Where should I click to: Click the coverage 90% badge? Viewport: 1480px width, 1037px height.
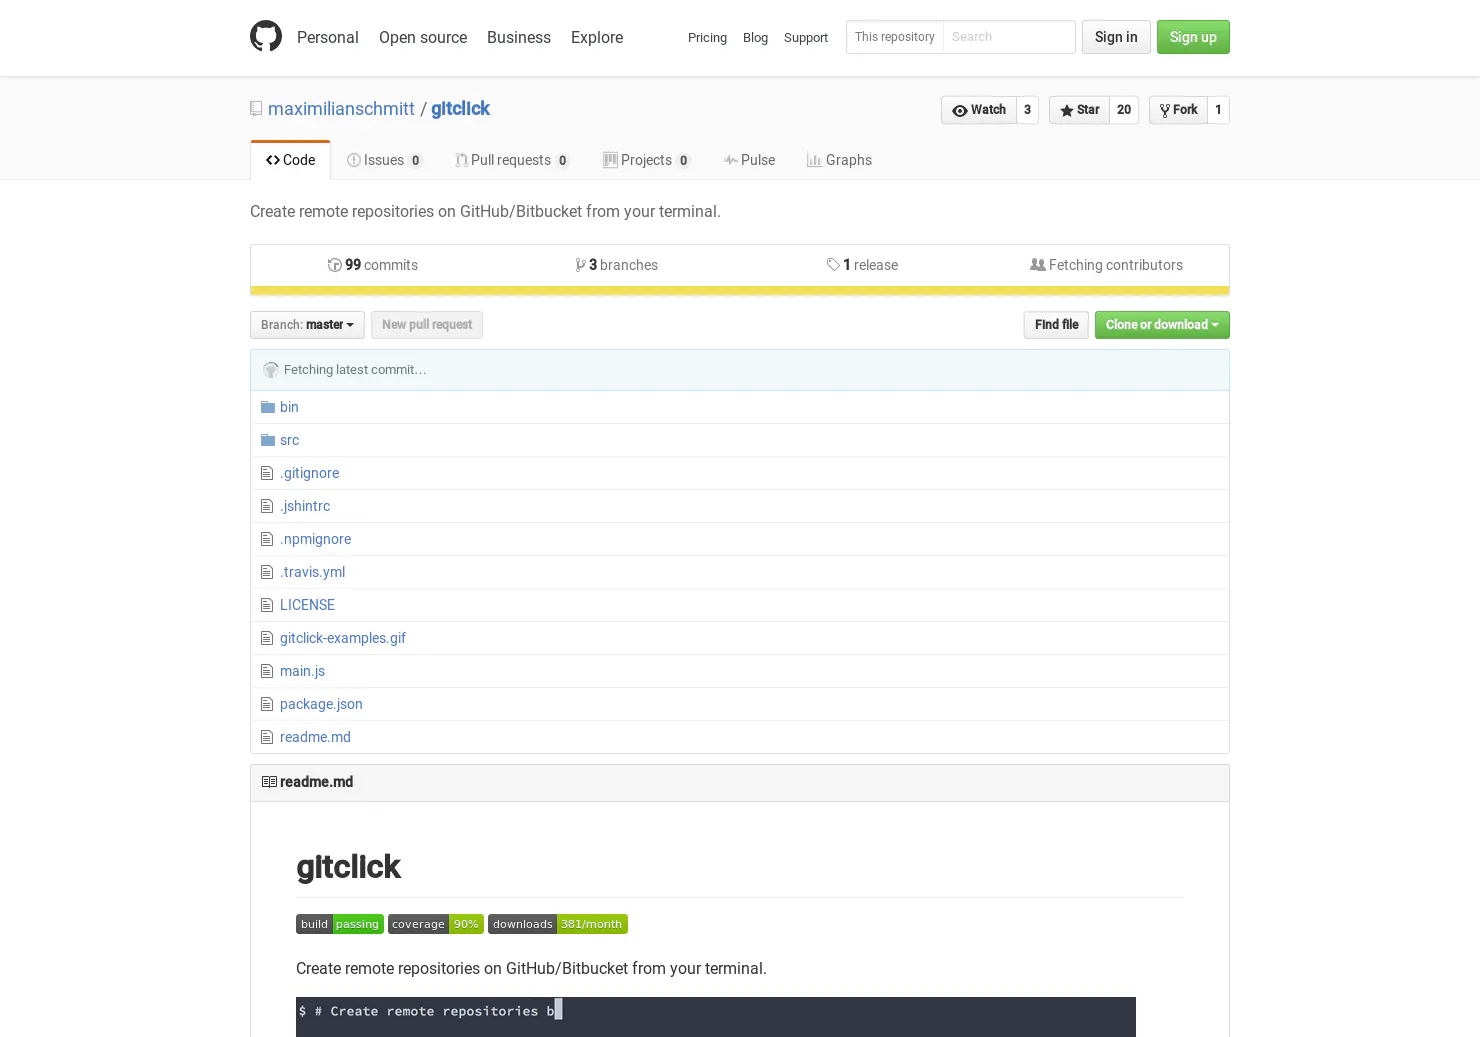click(436, 924)
